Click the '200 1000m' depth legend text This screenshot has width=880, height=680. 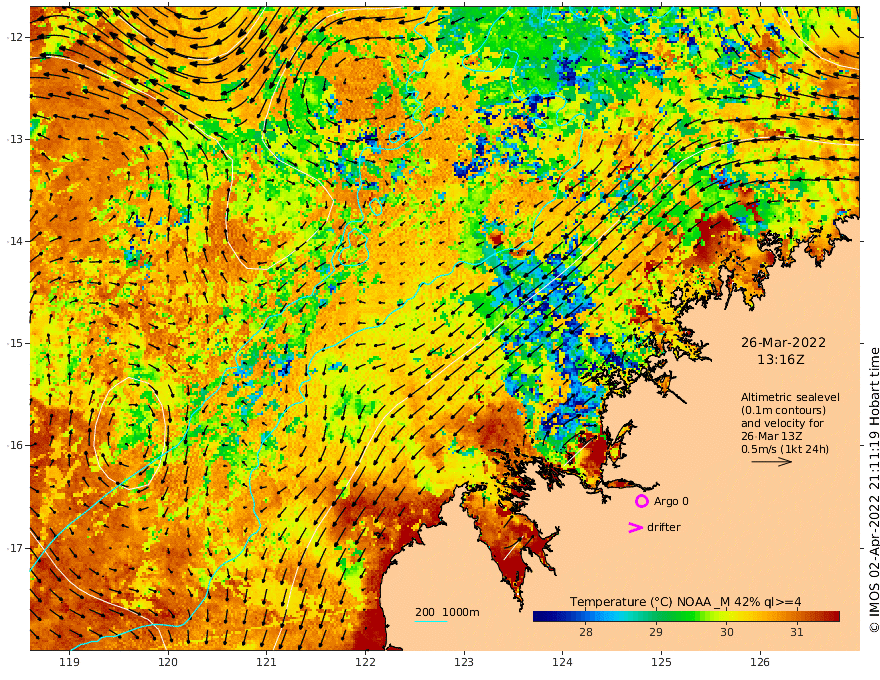click(447, 612)
